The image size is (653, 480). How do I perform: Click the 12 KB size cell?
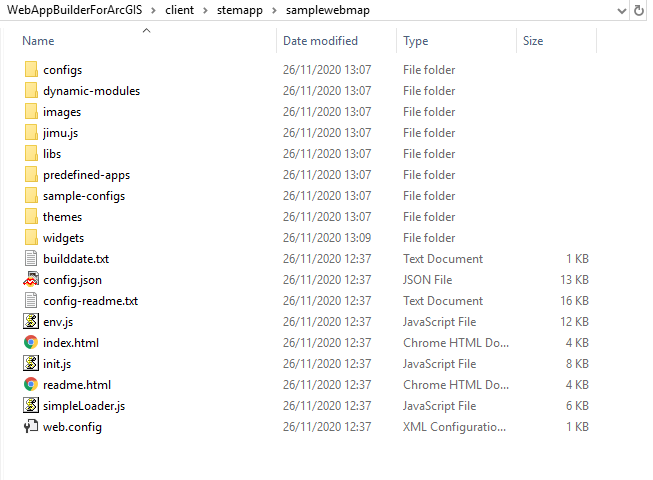pos(574,321)
